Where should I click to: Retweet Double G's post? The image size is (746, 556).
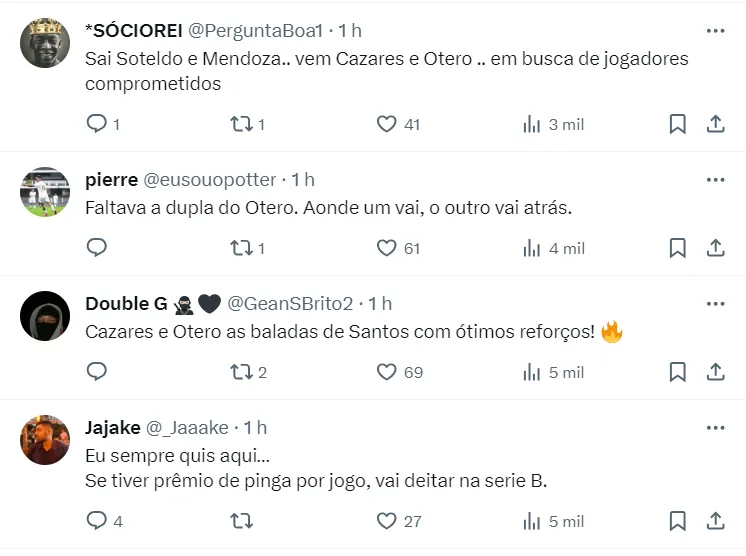pos(241,372)
